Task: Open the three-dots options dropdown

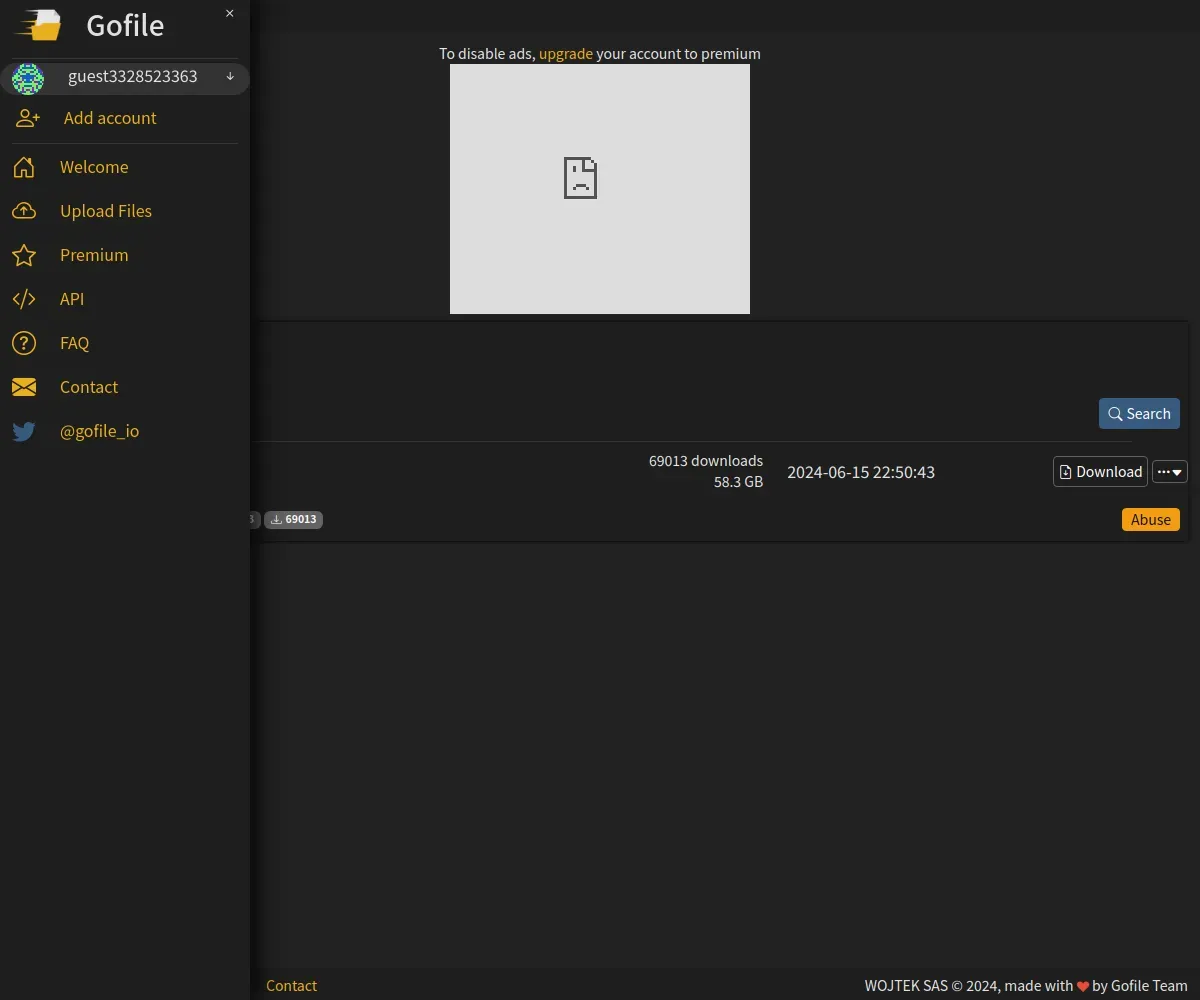Action: coord(1170,472)
